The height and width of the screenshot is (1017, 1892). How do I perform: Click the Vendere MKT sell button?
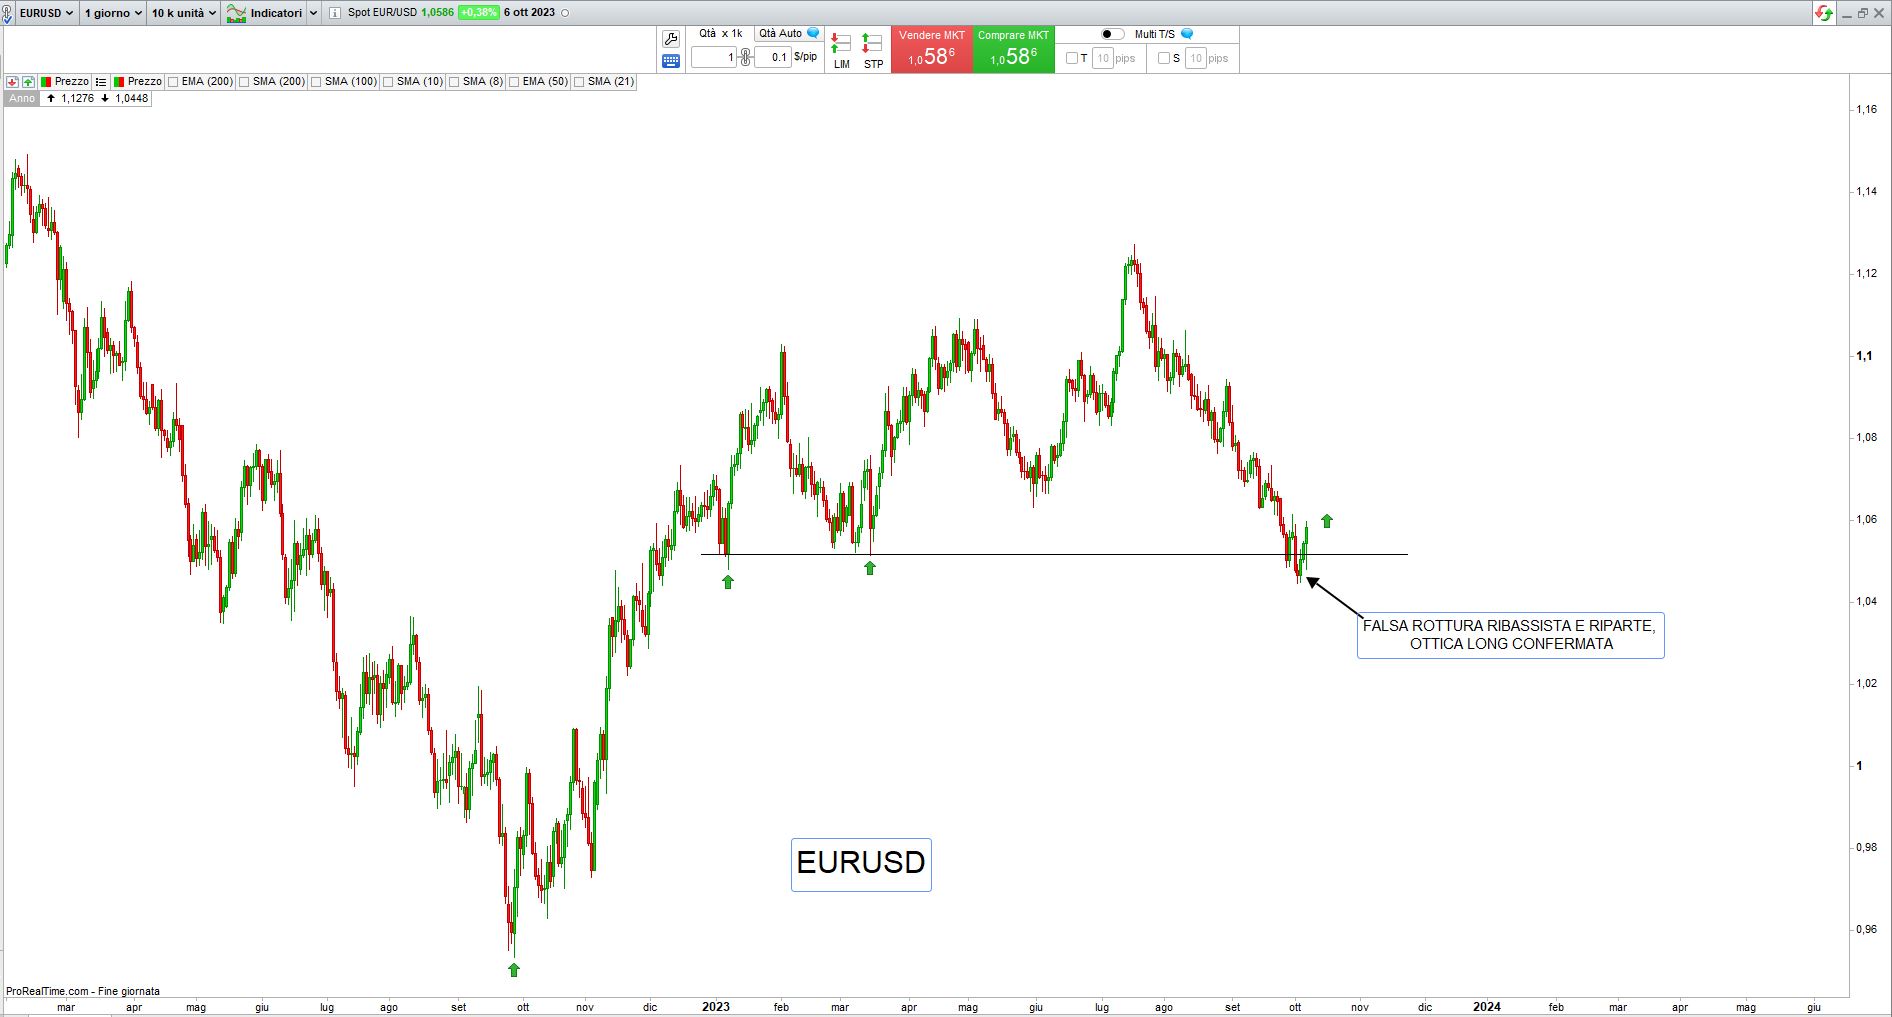(931, 50)
